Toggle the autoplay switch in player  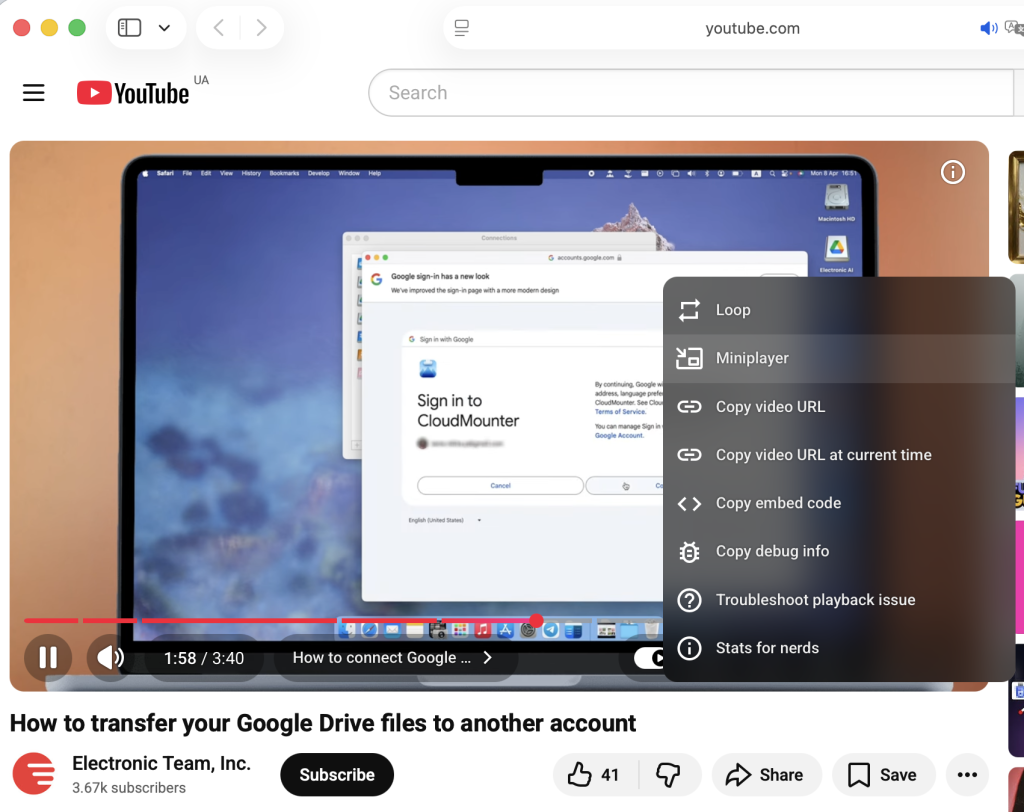[649, 657]
